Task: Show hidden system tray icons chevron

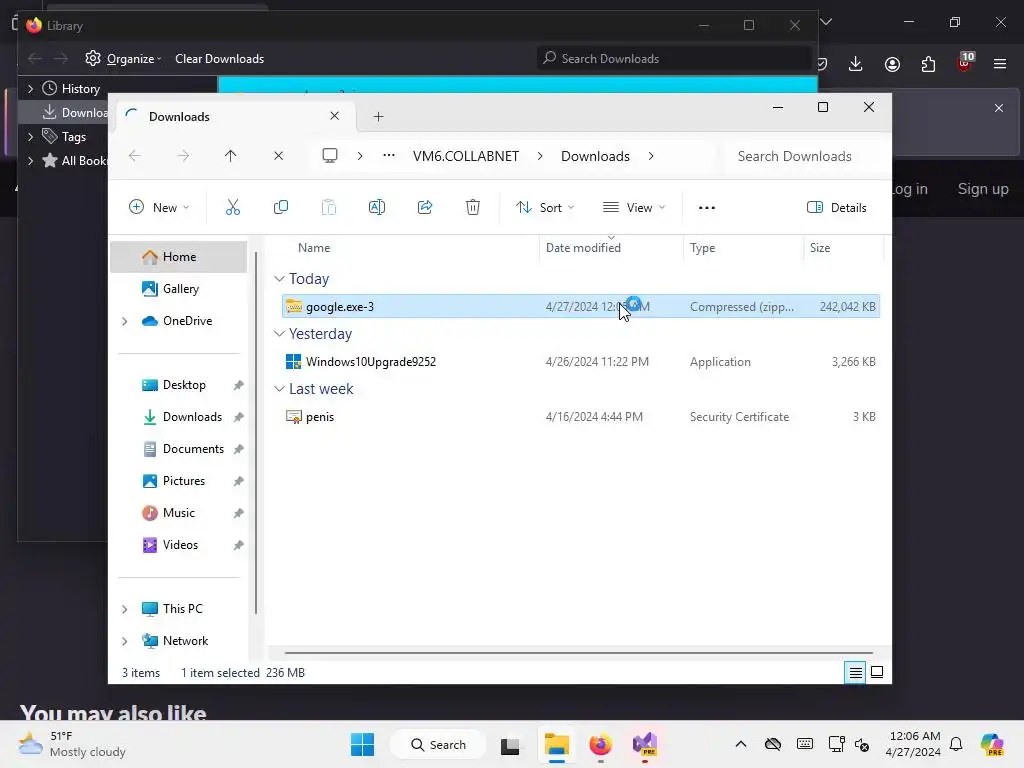Action: click(x=741, y=744)
